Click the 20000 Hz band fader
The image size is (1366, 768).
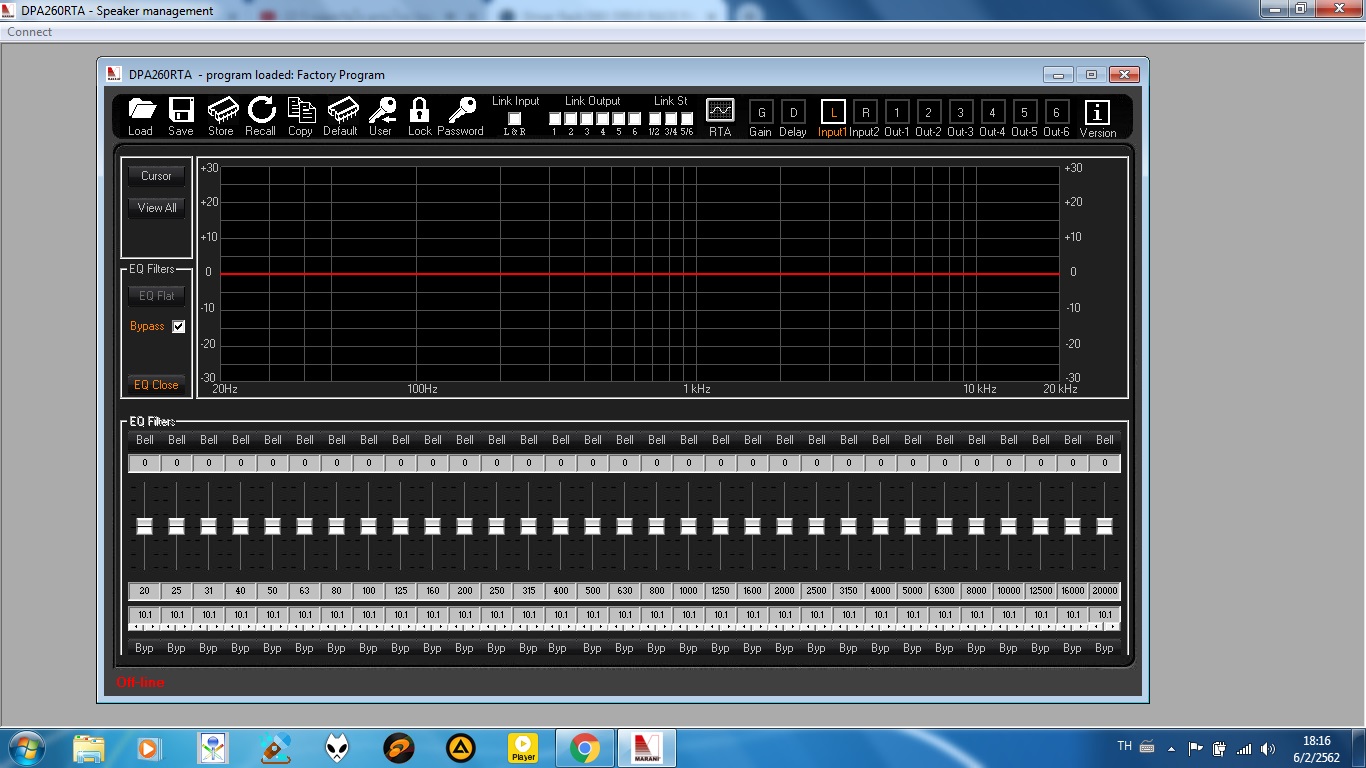[1105, 526]
